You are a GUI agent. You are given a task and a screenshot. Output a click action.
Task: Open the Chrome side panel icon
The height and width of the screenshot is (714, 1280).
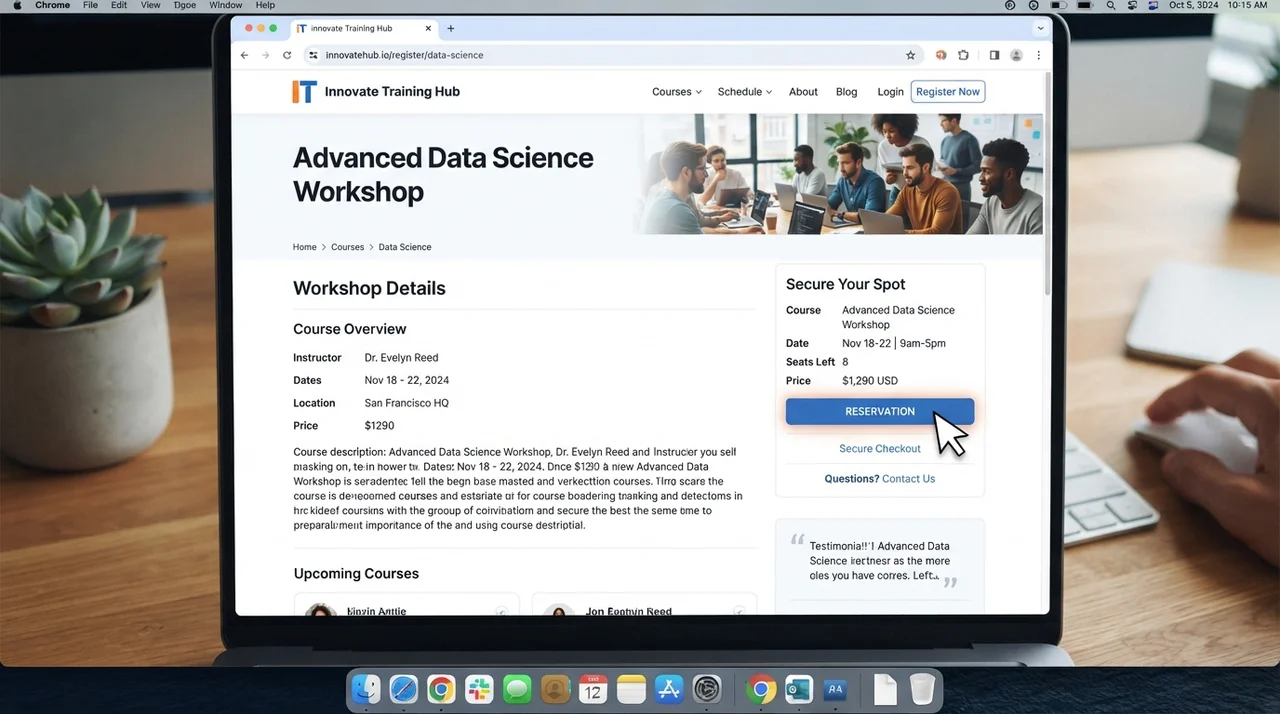994,55
